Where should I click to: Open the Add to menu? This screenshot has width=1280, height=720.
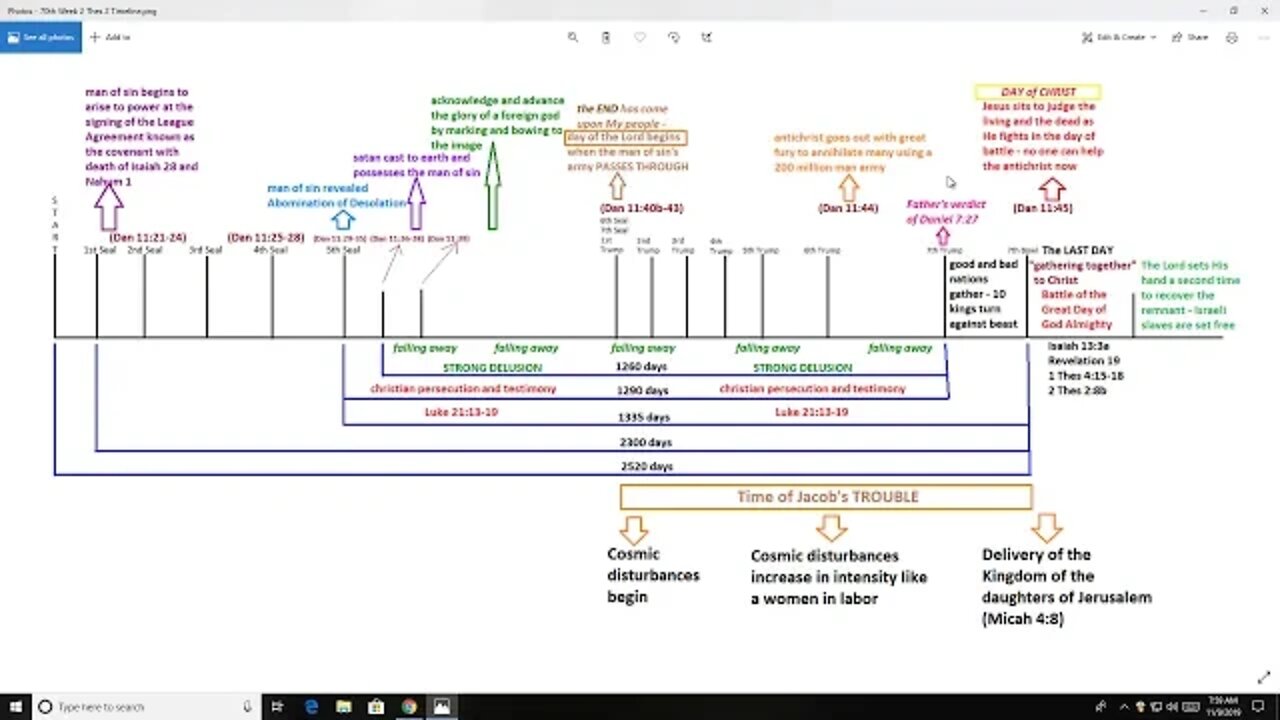point(111,37)
